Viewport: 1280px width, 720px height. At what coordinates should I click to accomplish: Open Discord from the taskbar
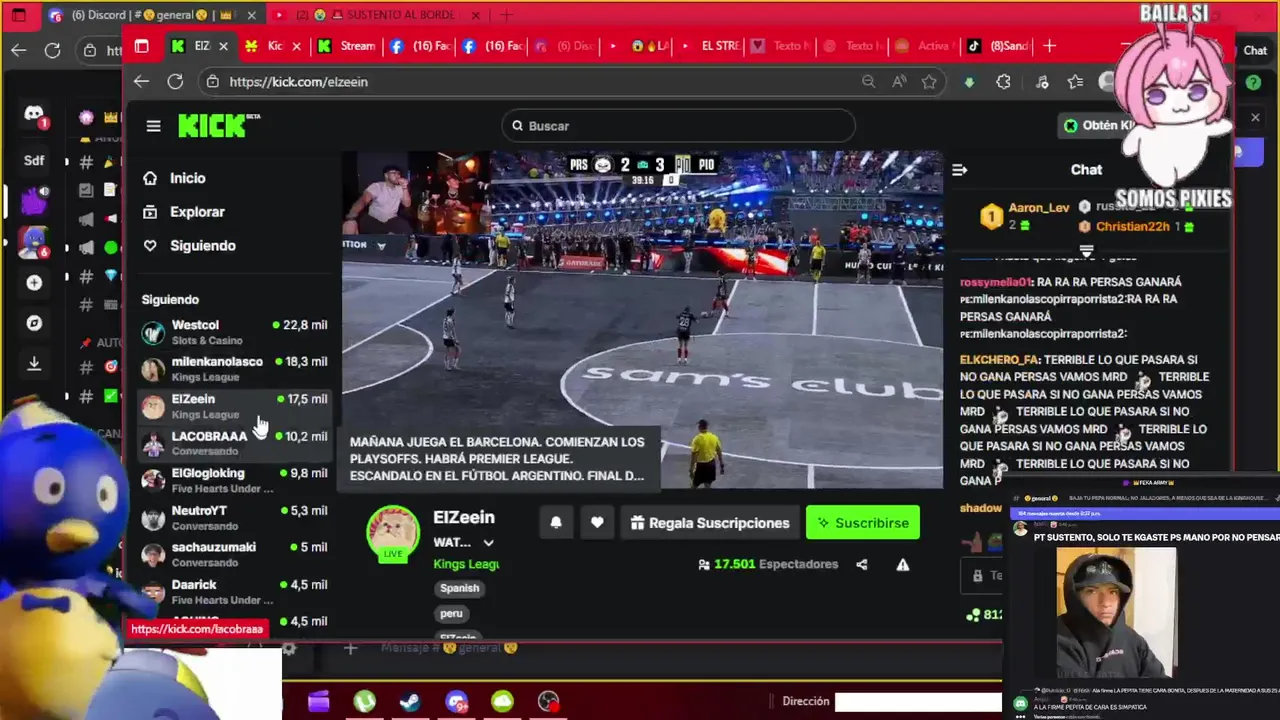pos(457,702)
